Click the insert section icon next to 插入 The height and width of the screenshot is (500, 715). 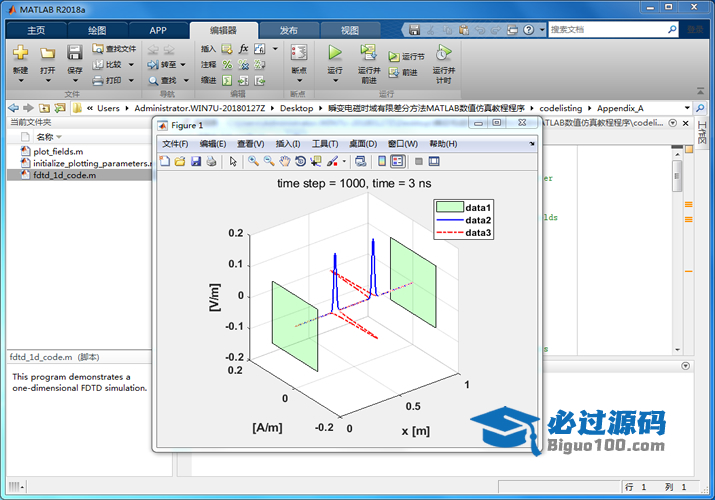(x=227, y=49)
